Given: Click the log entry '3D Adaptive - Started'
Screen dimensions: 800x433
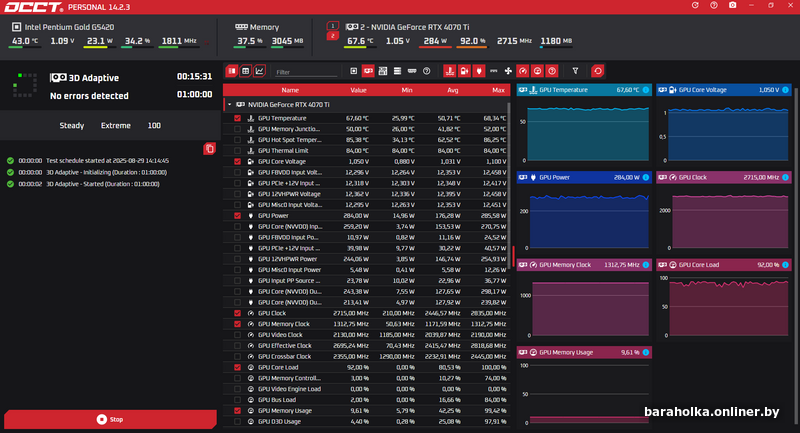Looking at the screenshot, I should (x=103, y=184).
